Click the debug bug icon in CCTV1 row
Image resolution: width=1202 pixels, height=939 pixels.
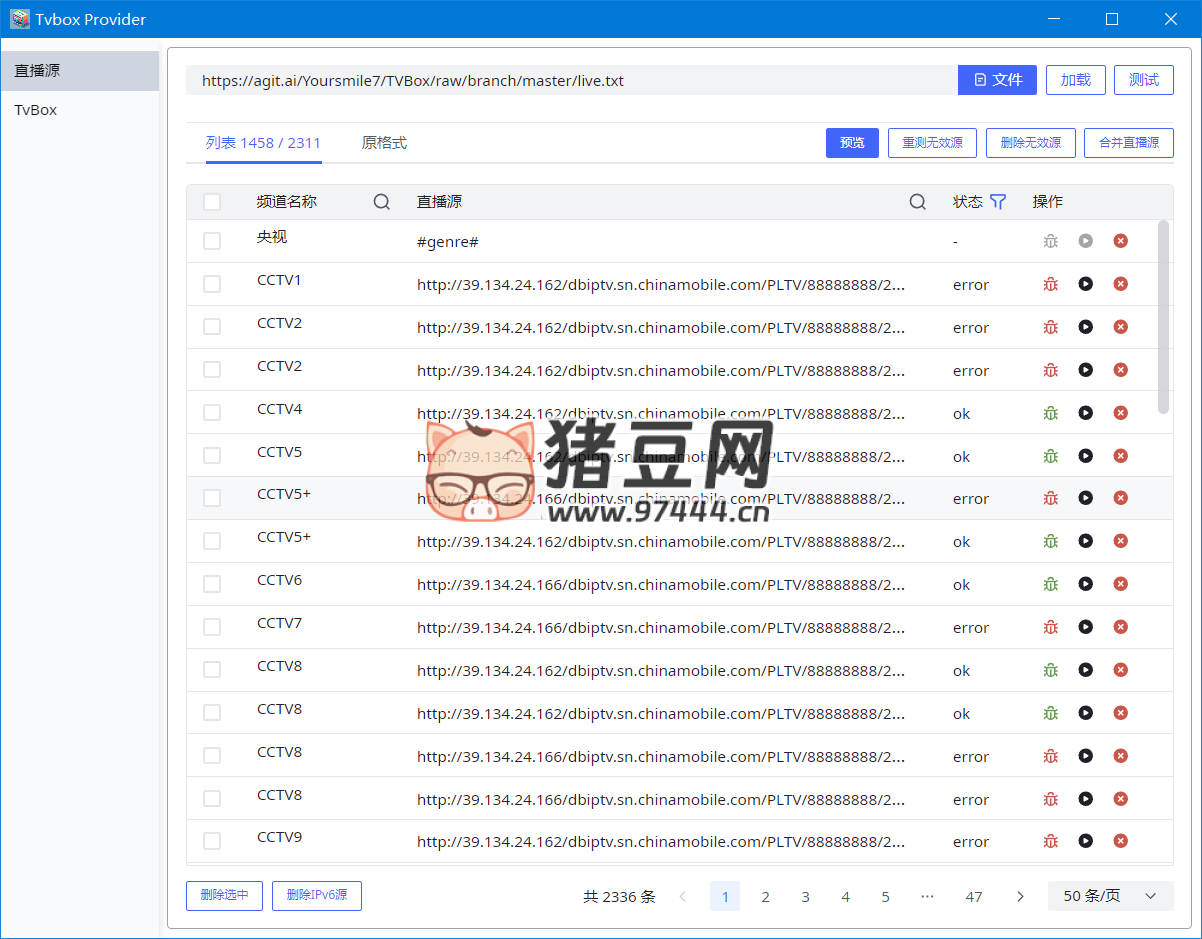tap(1050, 284)
